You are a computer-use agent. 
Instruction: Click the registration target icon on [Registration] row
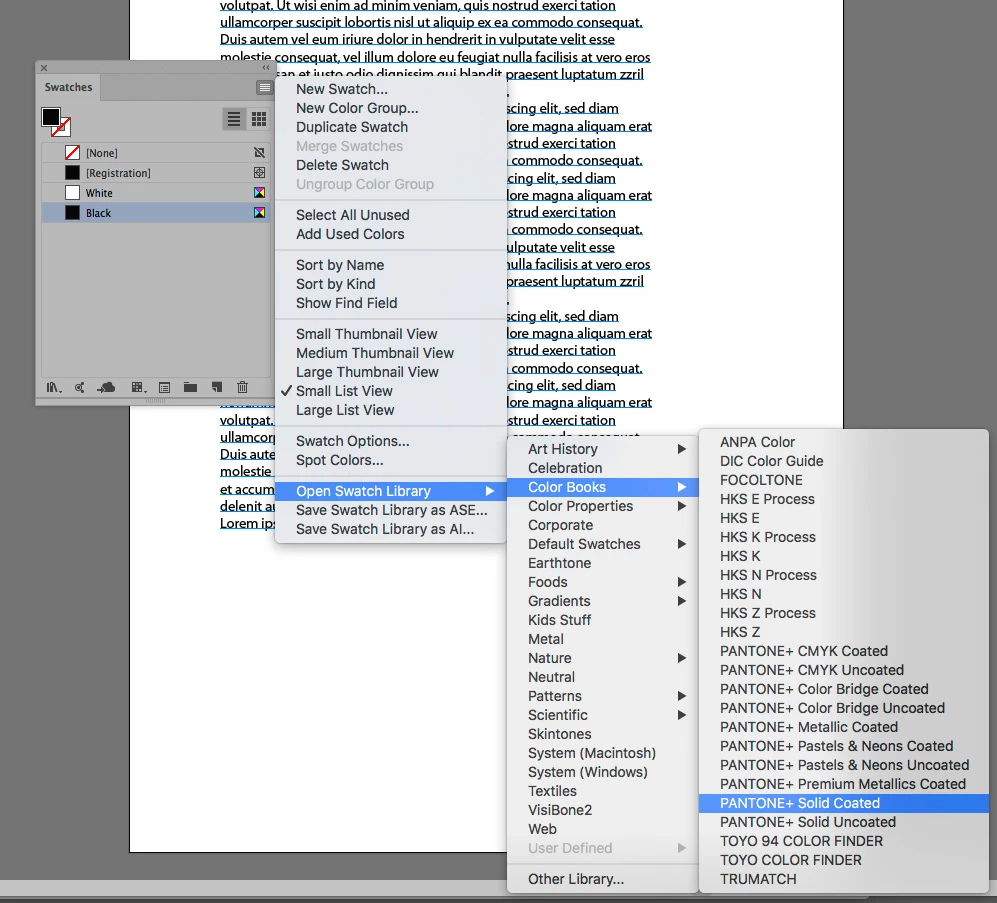[x=259, y=172]
